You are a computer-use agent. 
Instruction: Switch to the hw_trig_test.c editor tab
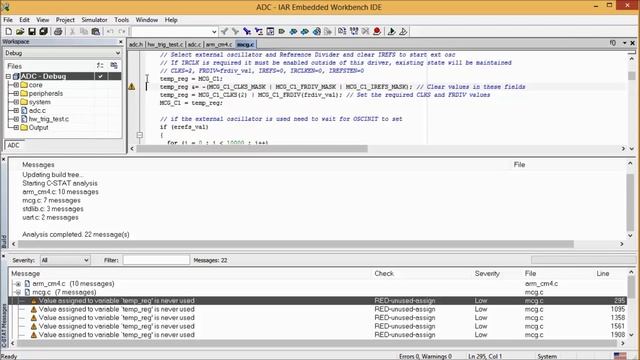click(x=165, y=44)
